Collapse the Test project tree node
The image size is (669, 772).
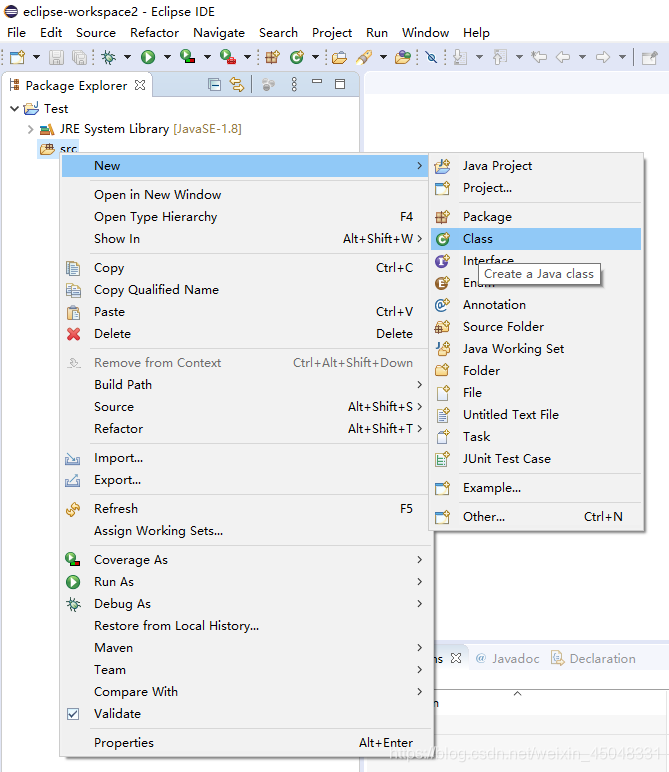tap(14, 108)
